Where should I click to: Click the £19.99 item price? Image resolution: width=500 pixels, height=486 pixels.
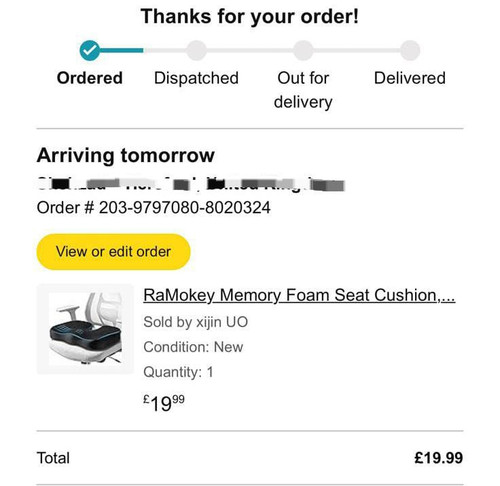click(x=164, y=403)
